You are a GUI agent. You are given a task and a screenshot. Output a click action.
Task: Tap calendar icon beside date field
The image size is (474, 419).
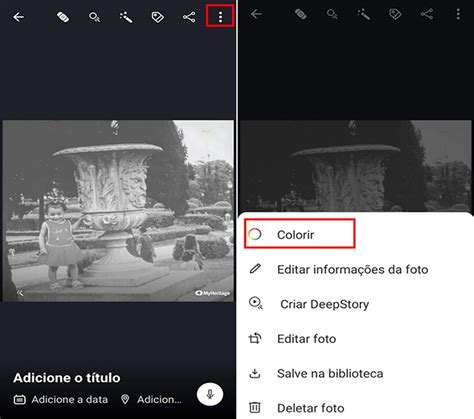tap(20, 399)
